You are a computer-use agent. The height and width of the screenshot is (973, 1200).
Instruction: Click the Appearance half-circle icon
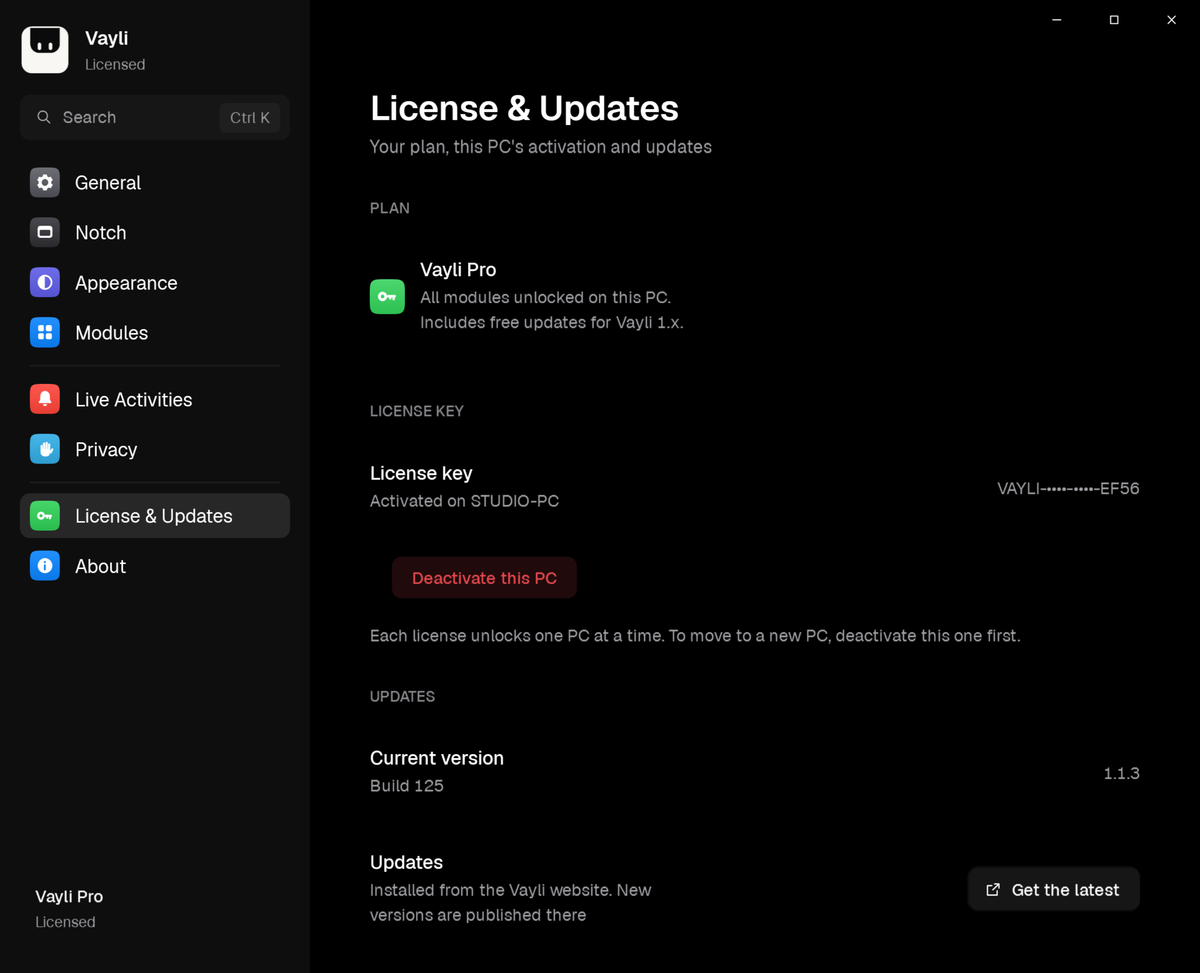(45, 283)
